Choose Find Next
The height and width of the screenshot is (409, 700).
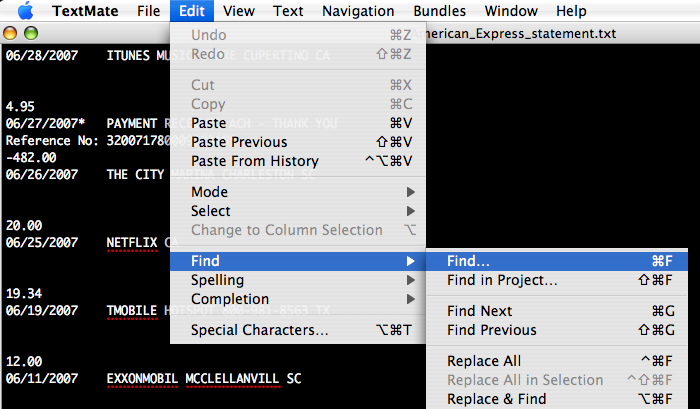point(557,311)
